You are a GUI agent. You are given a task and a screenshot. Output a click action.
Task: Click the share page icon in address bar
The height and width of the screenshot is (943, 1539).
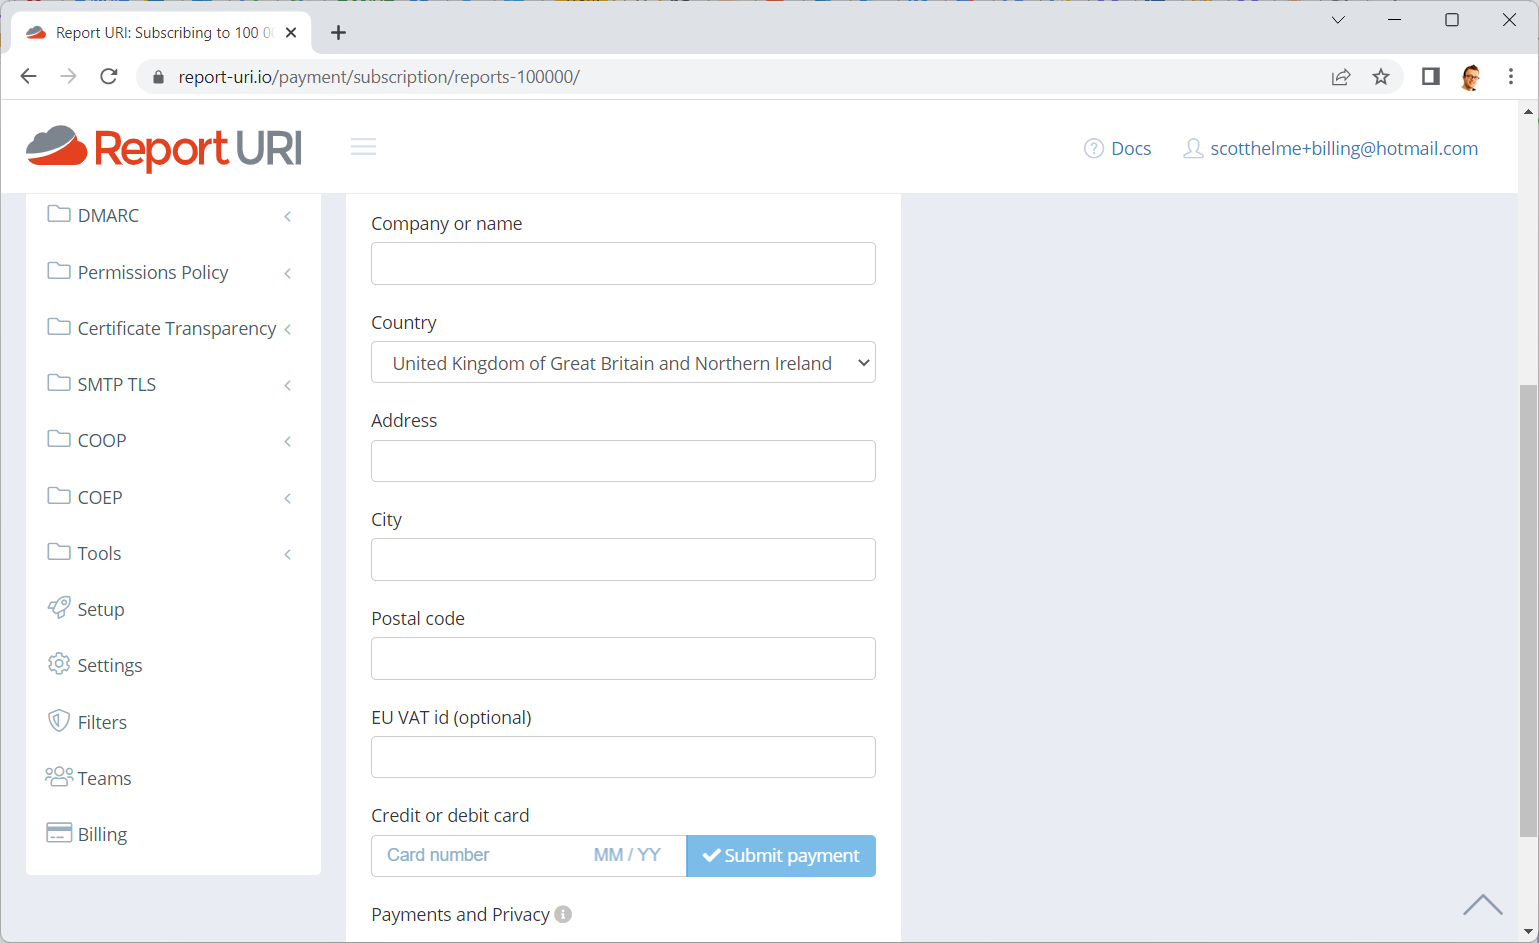point(1341,77)
